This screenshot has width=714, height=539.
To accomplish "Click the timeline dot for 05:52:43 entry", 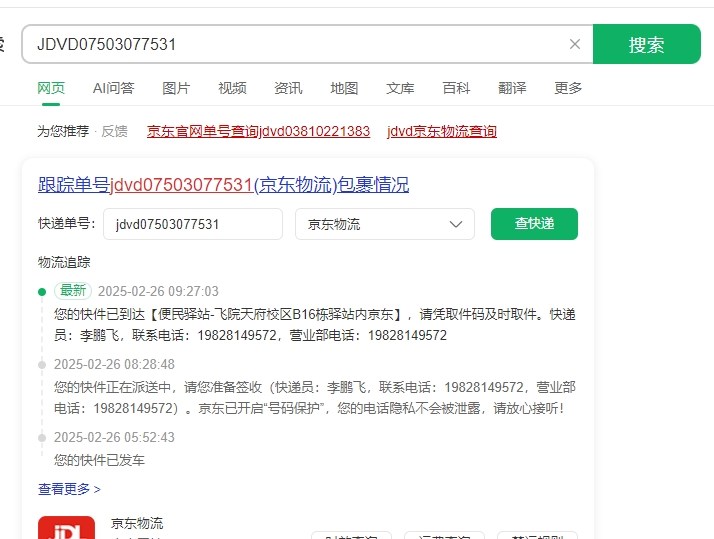I will point(42,438).
